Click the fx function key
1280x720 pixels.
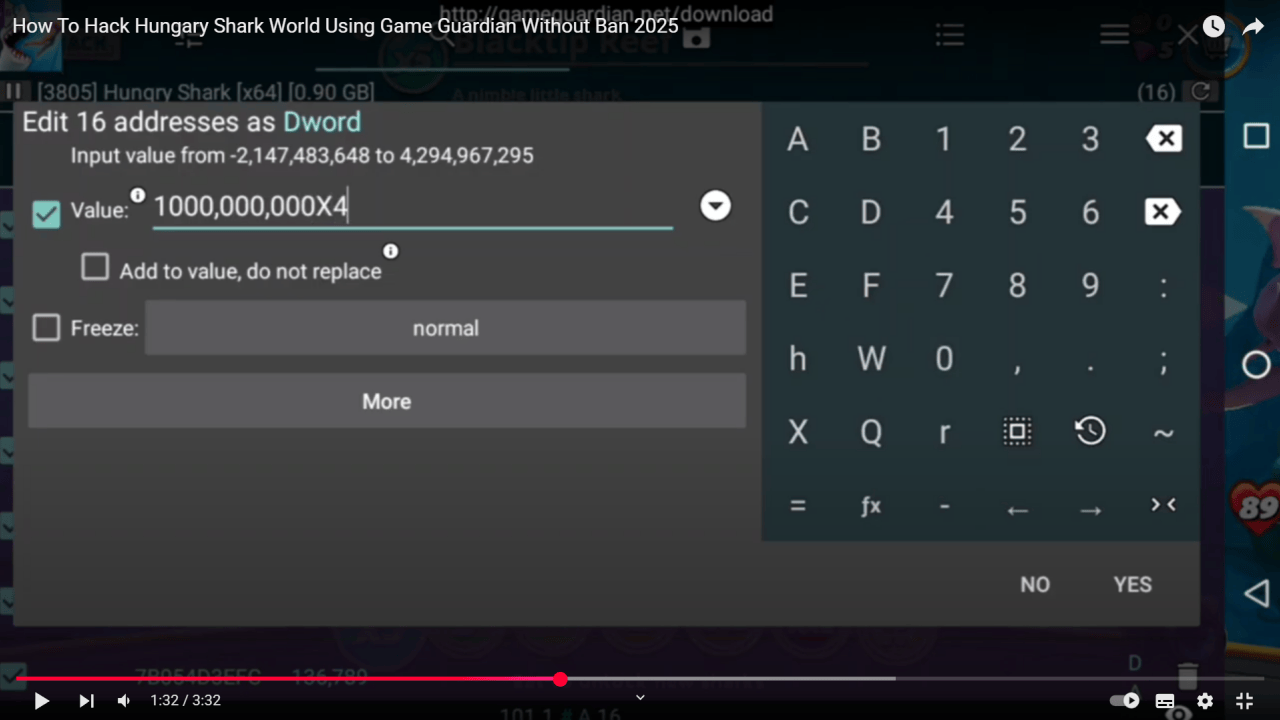click(x=871, y=506)
